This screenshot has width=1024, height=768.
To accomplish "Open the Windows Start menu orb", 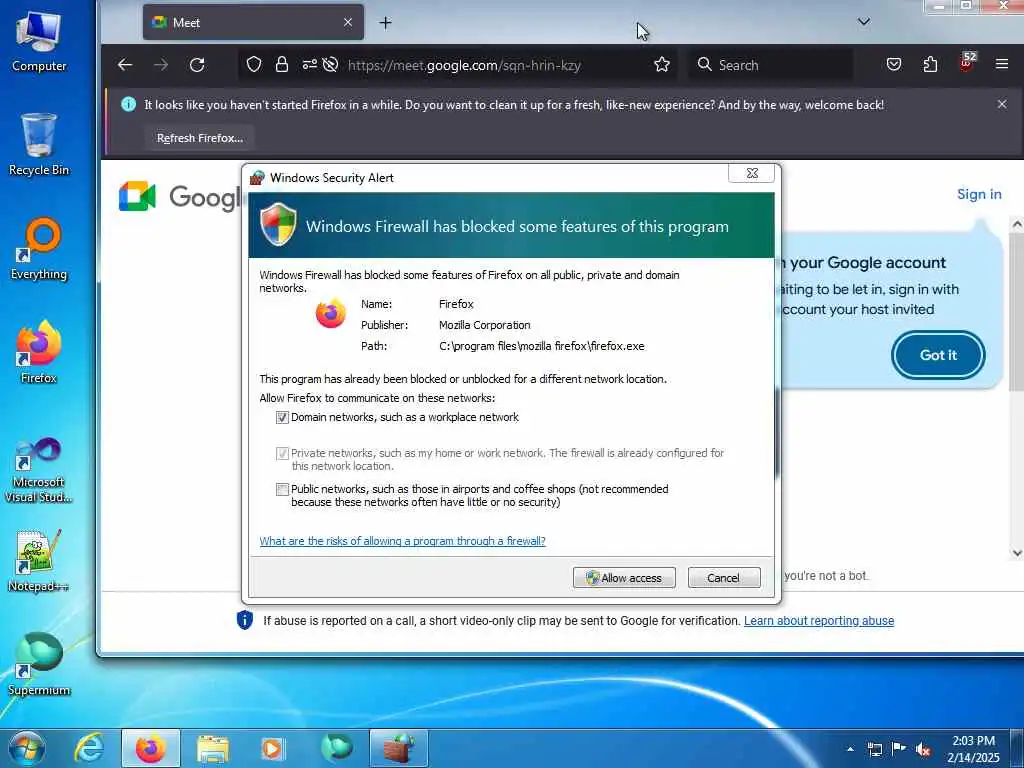I will (26, 748).
